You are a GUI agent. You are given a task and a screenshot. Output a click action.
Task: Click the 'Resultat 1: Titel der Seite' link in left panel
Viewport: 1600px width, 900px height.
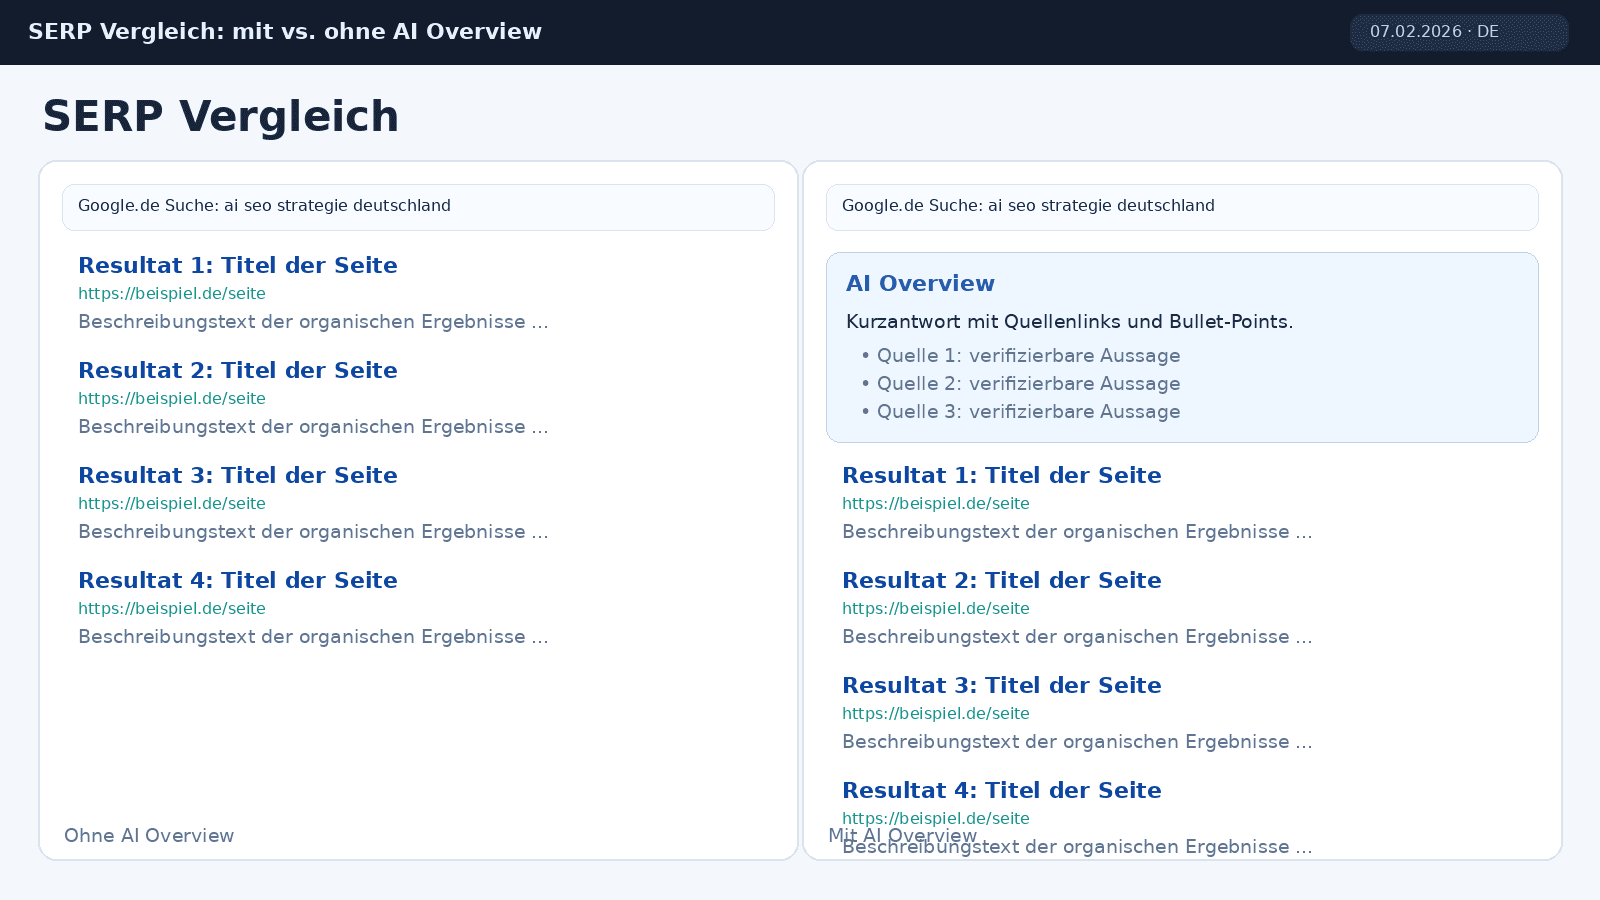237,265
